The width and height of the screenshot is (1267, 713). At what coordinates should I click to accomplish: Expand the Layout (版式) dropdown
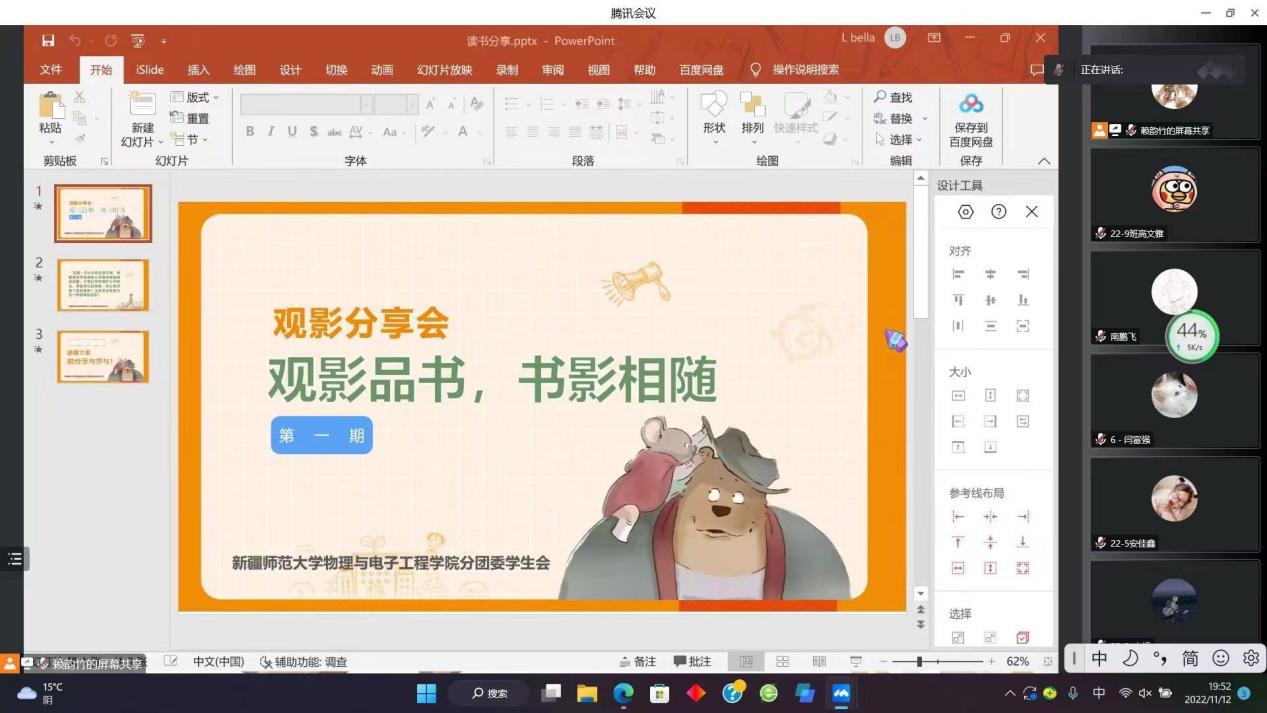pos(196,97)
